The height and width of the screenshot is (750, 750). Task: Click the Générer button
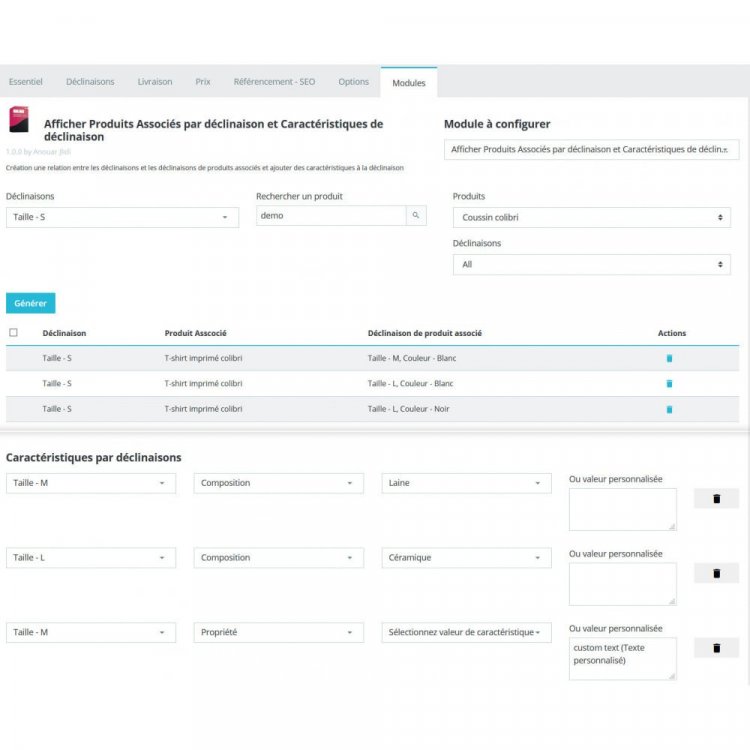31,303
